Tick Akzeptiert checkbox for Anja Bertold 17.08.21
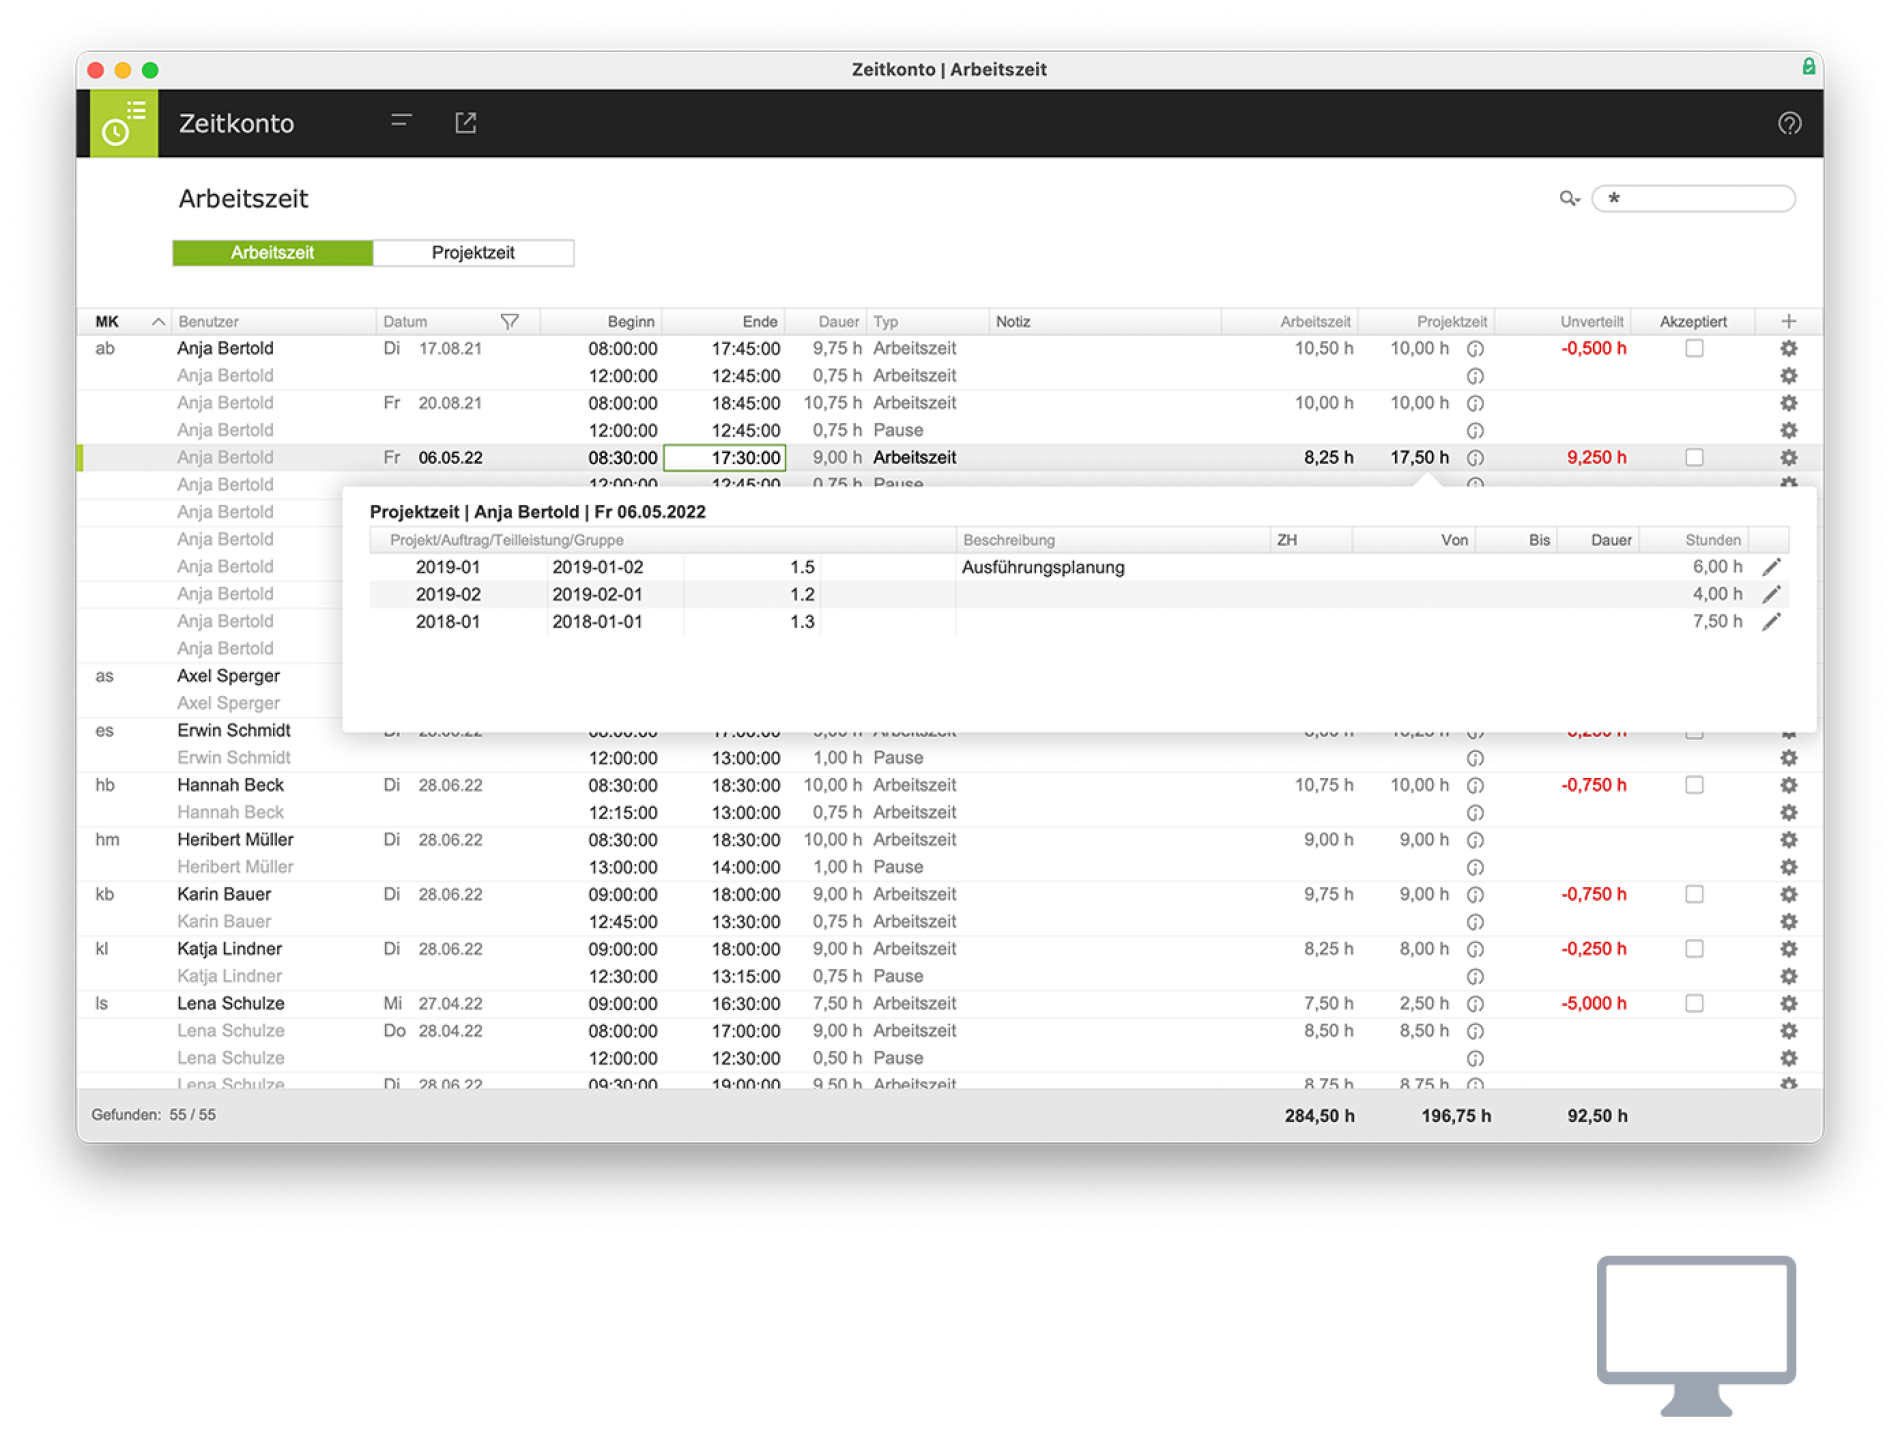Viewport: 1900px width, 1455px height. 1694,348
